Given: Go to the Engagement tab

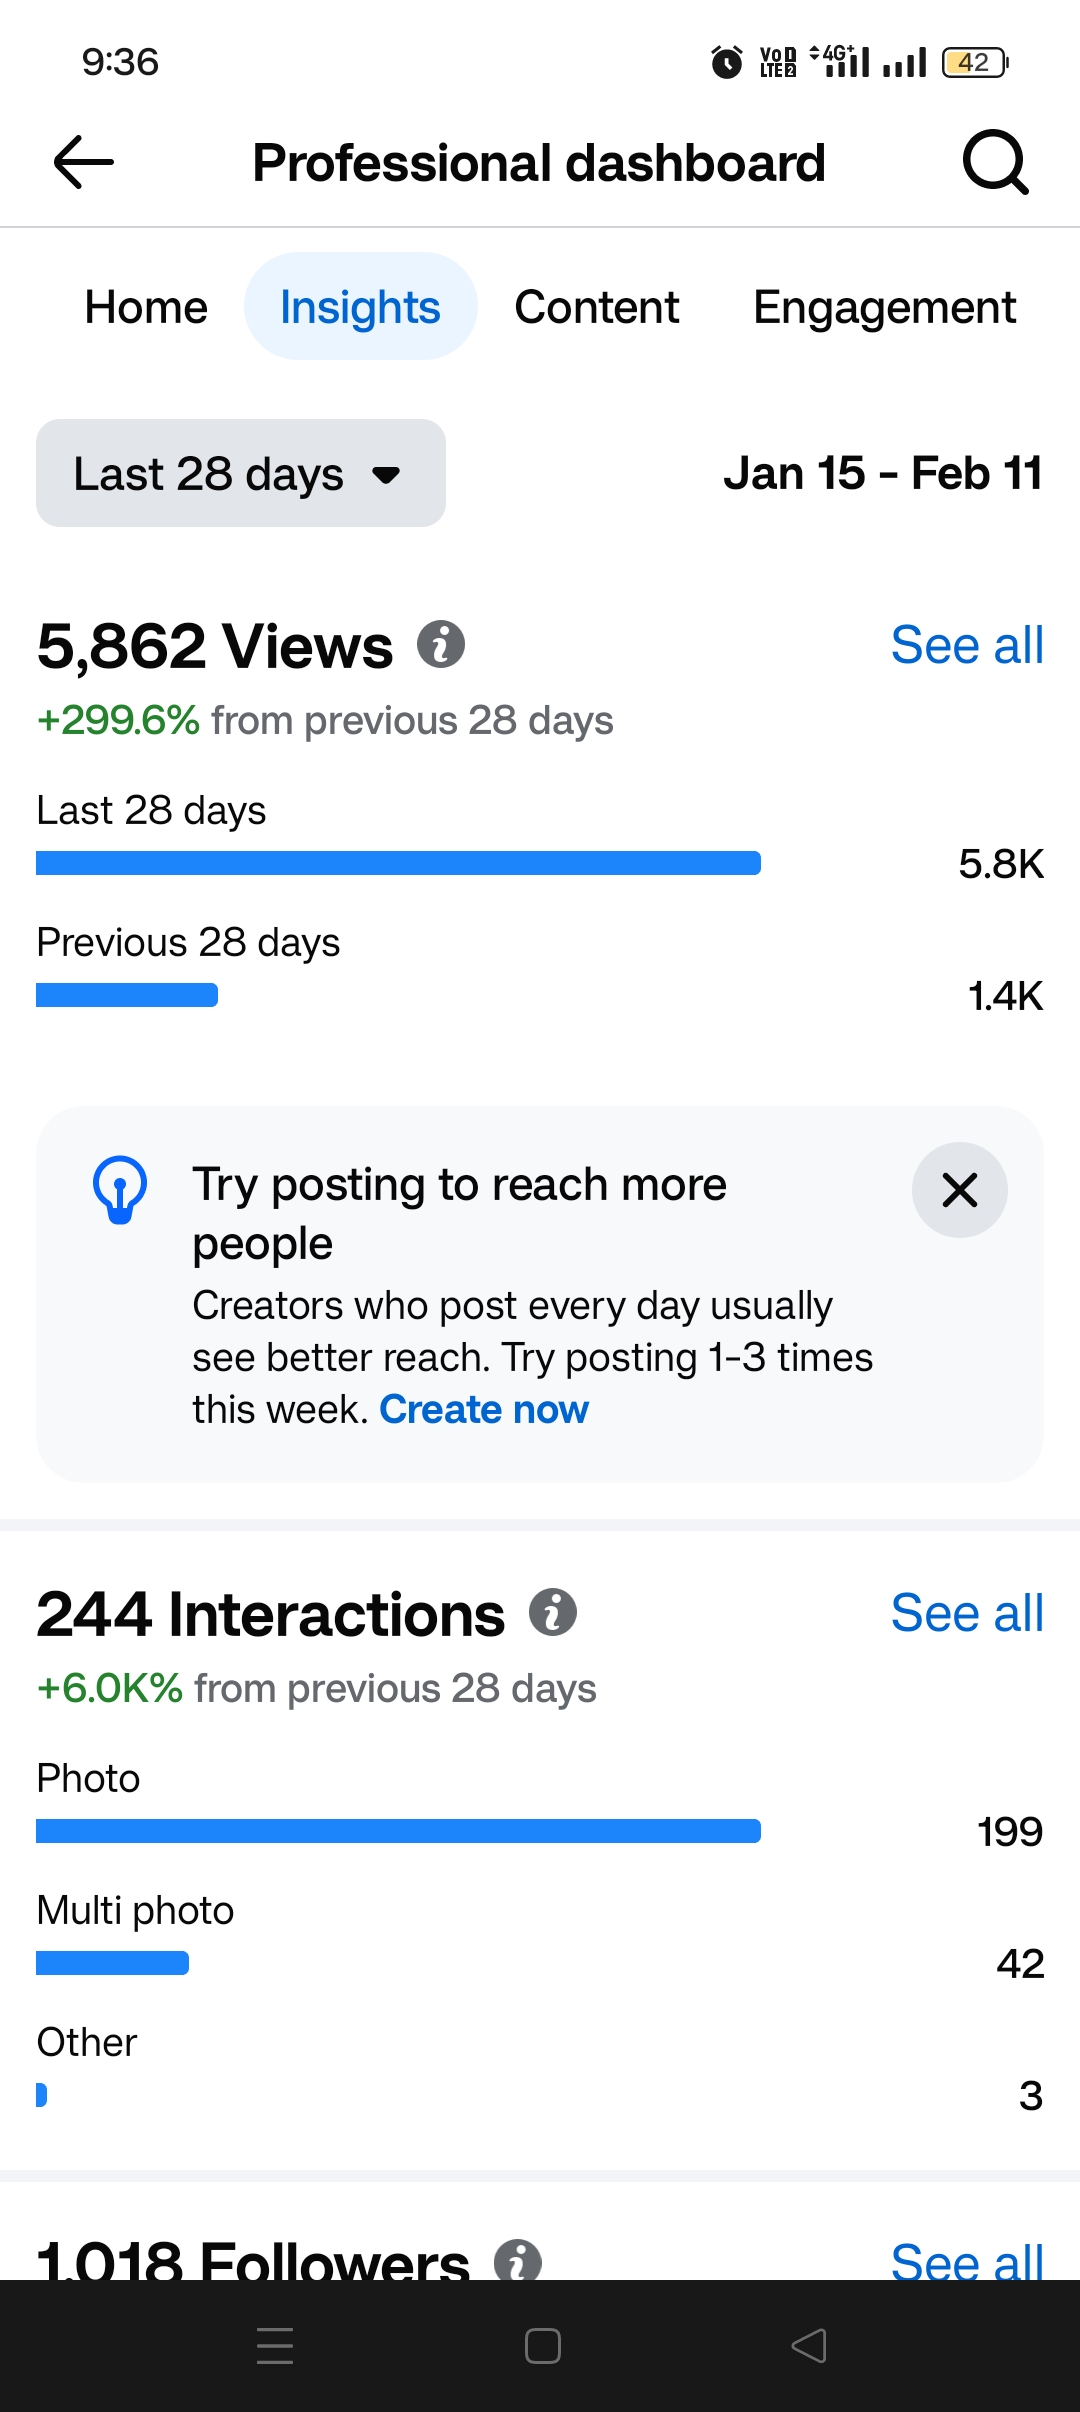Looking at the screenshot, I should [884, 307].
